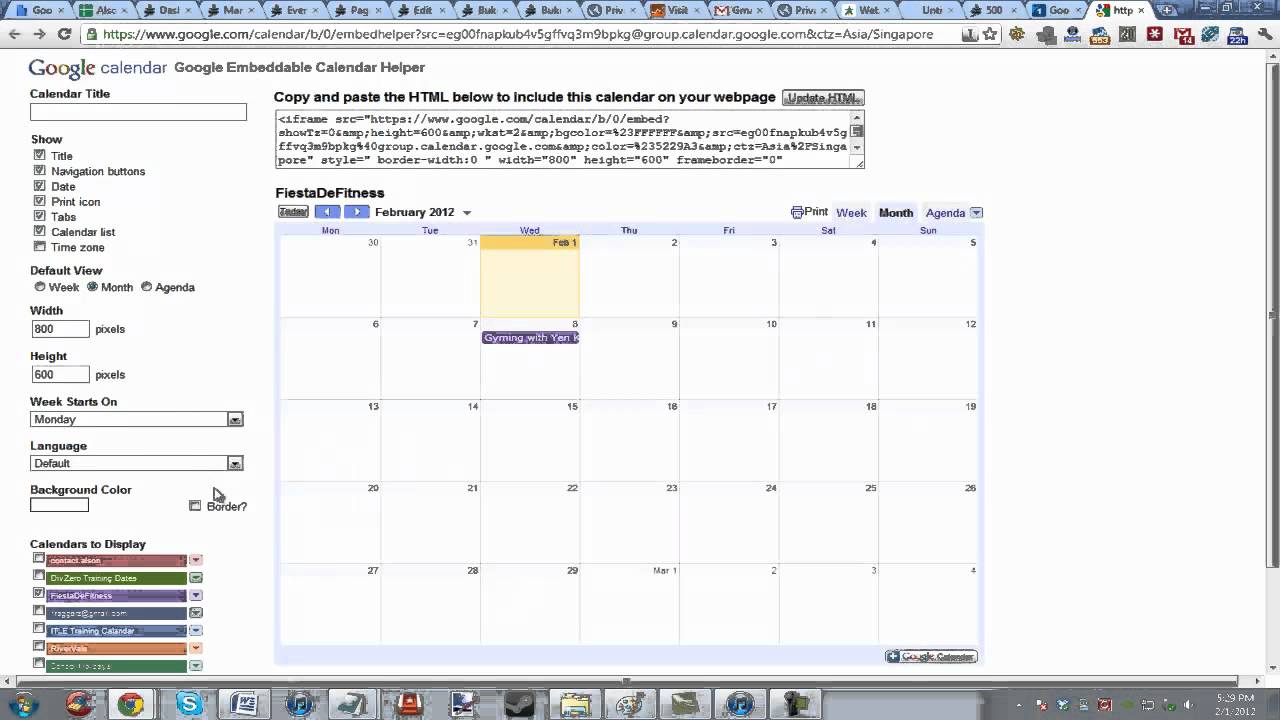
Task: Switch to the Gmail browser tab
Action: point(737,10)
